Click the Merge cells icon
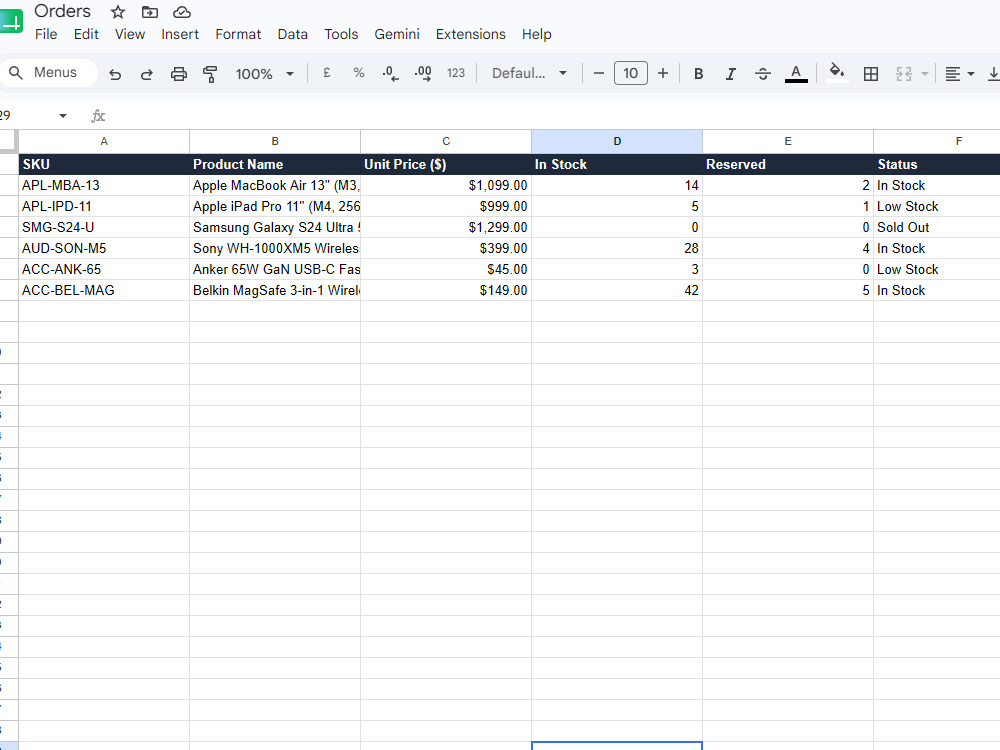Viewport: 1000px width, 750px height. [904, 74]
